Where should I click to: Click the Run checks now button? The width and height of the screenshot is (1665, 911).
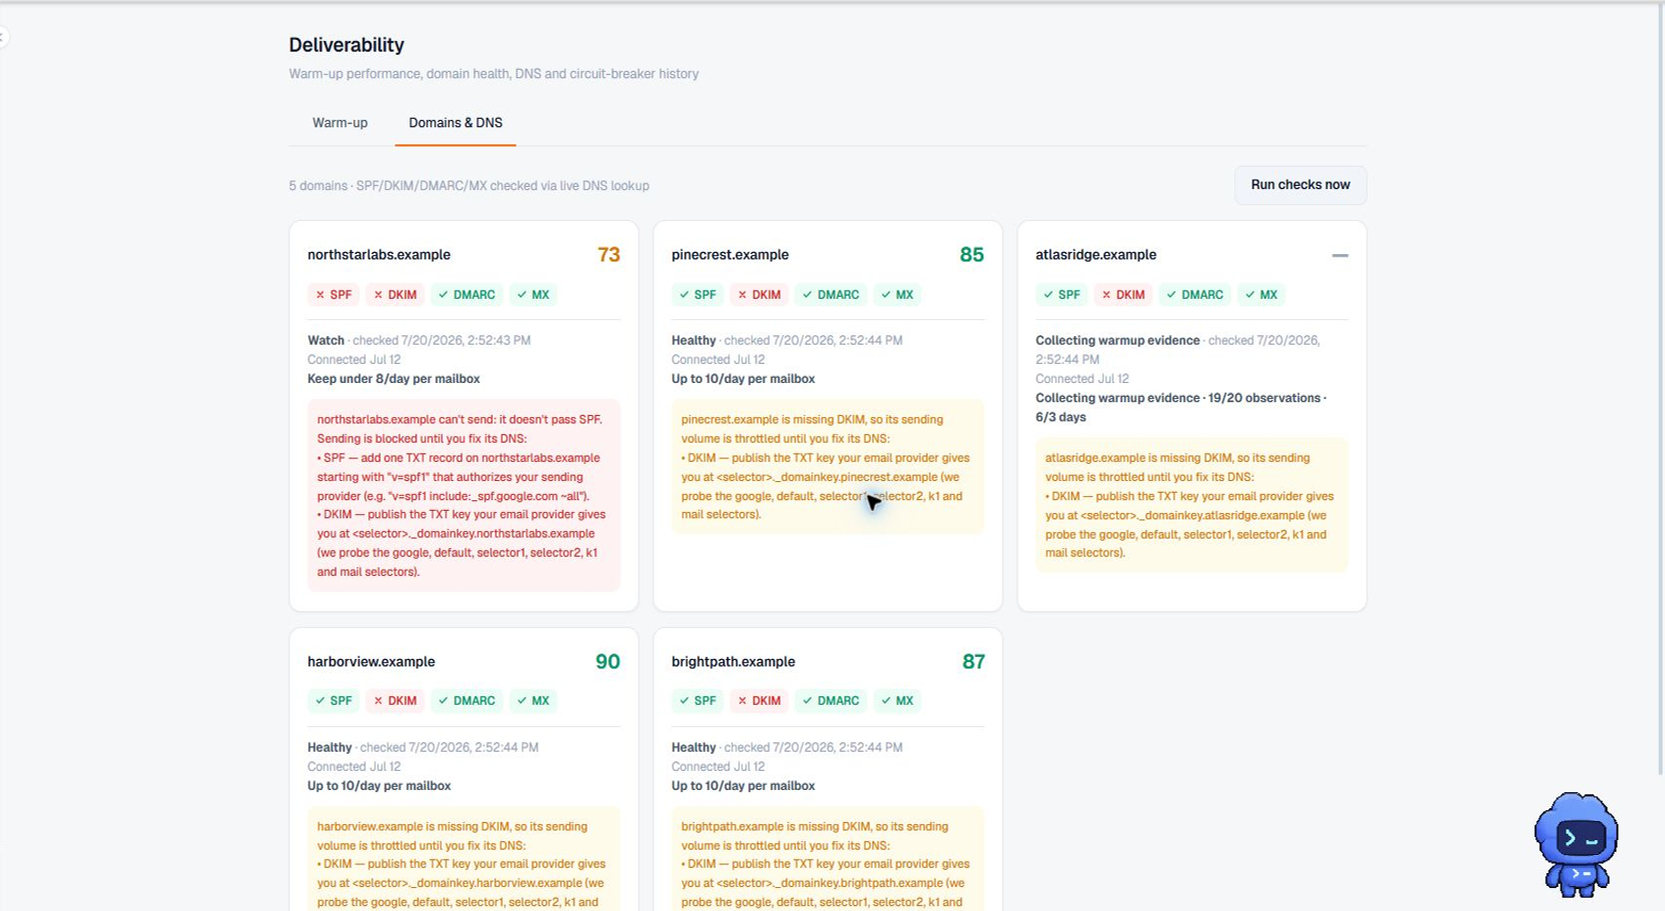click(x=1300, y=185)
